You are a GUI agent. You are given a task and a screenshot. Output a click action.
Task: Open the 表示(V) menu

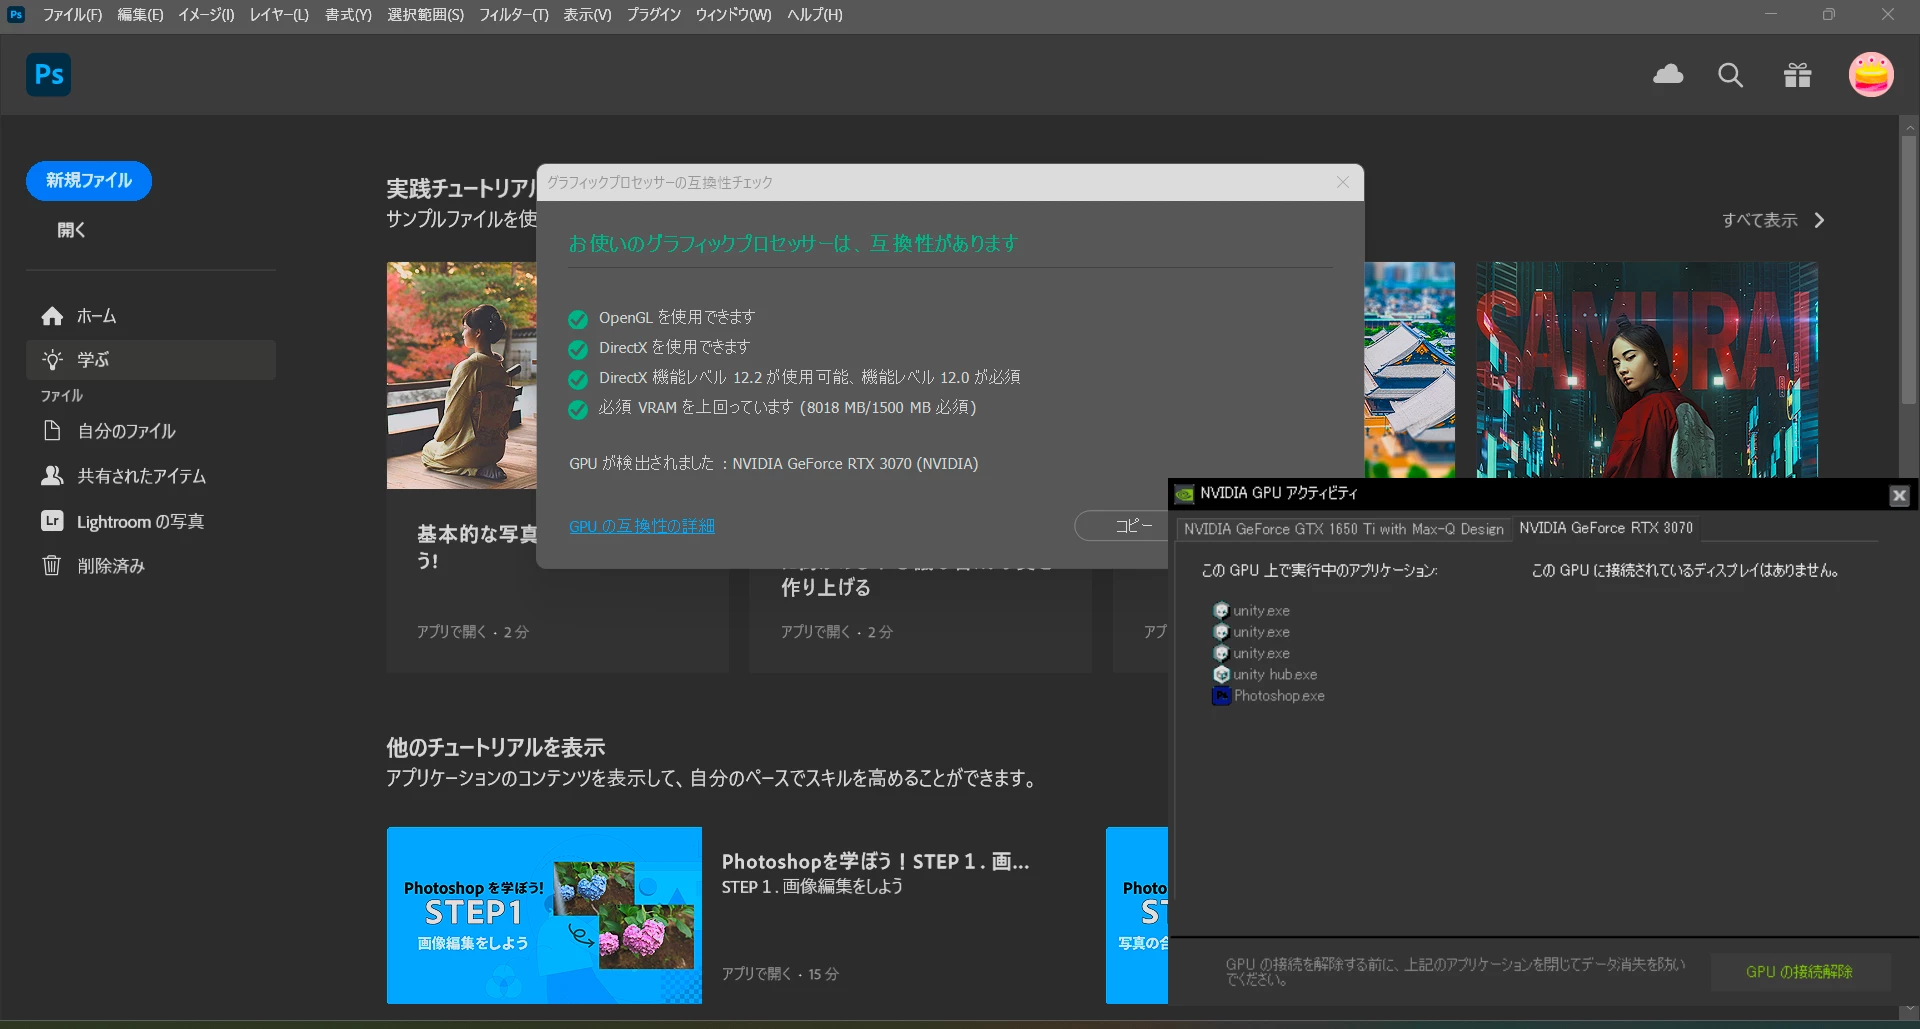pyautogui.click(x=587, y=15)
